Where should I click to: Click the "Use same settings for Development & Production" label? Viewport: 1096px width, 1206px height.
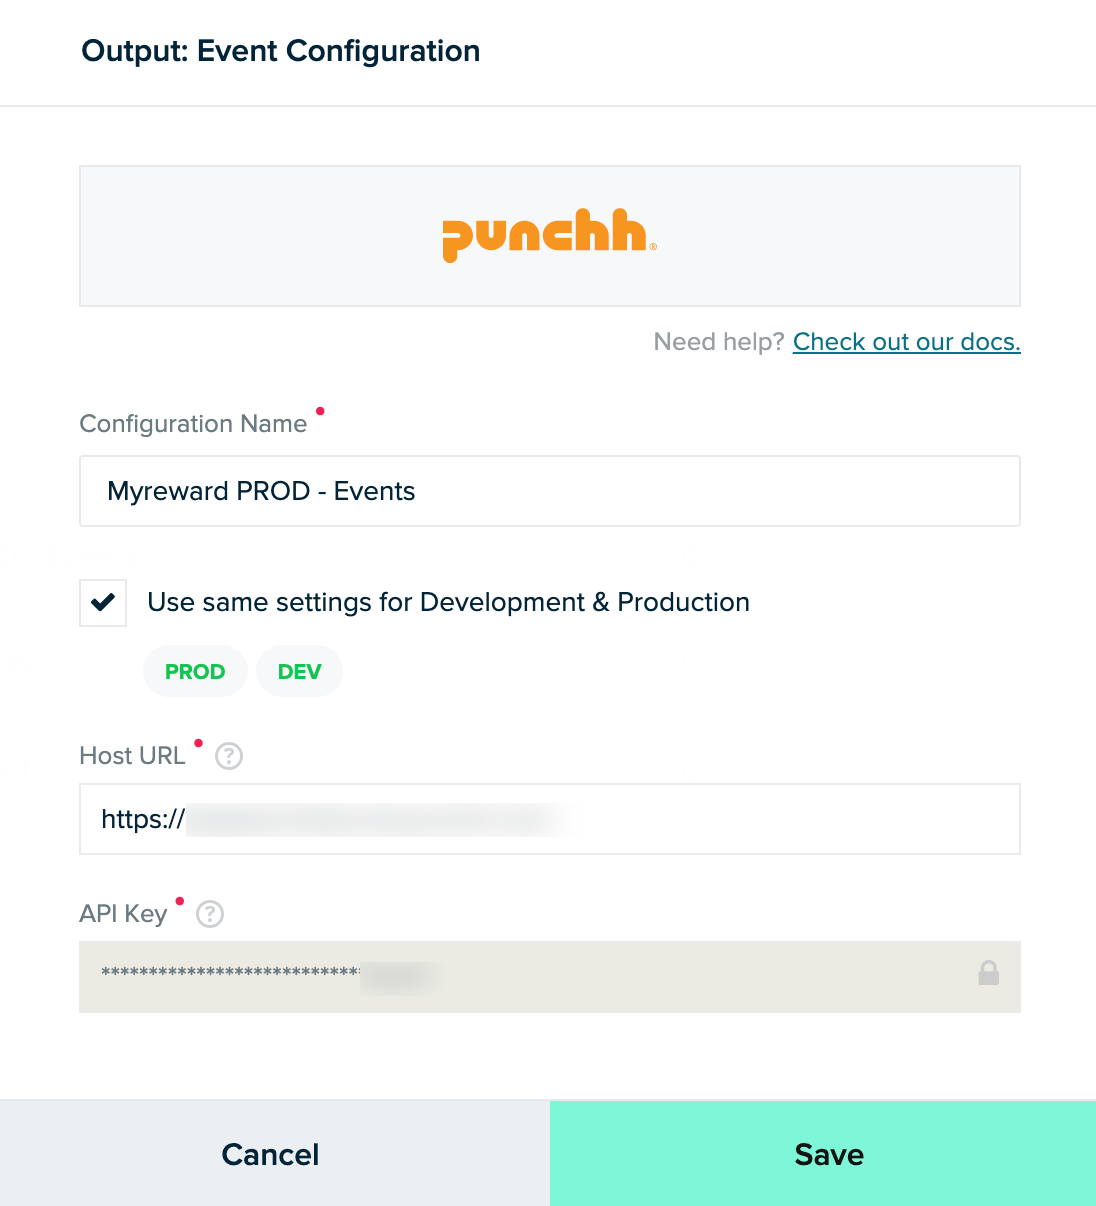coord(448,602)
